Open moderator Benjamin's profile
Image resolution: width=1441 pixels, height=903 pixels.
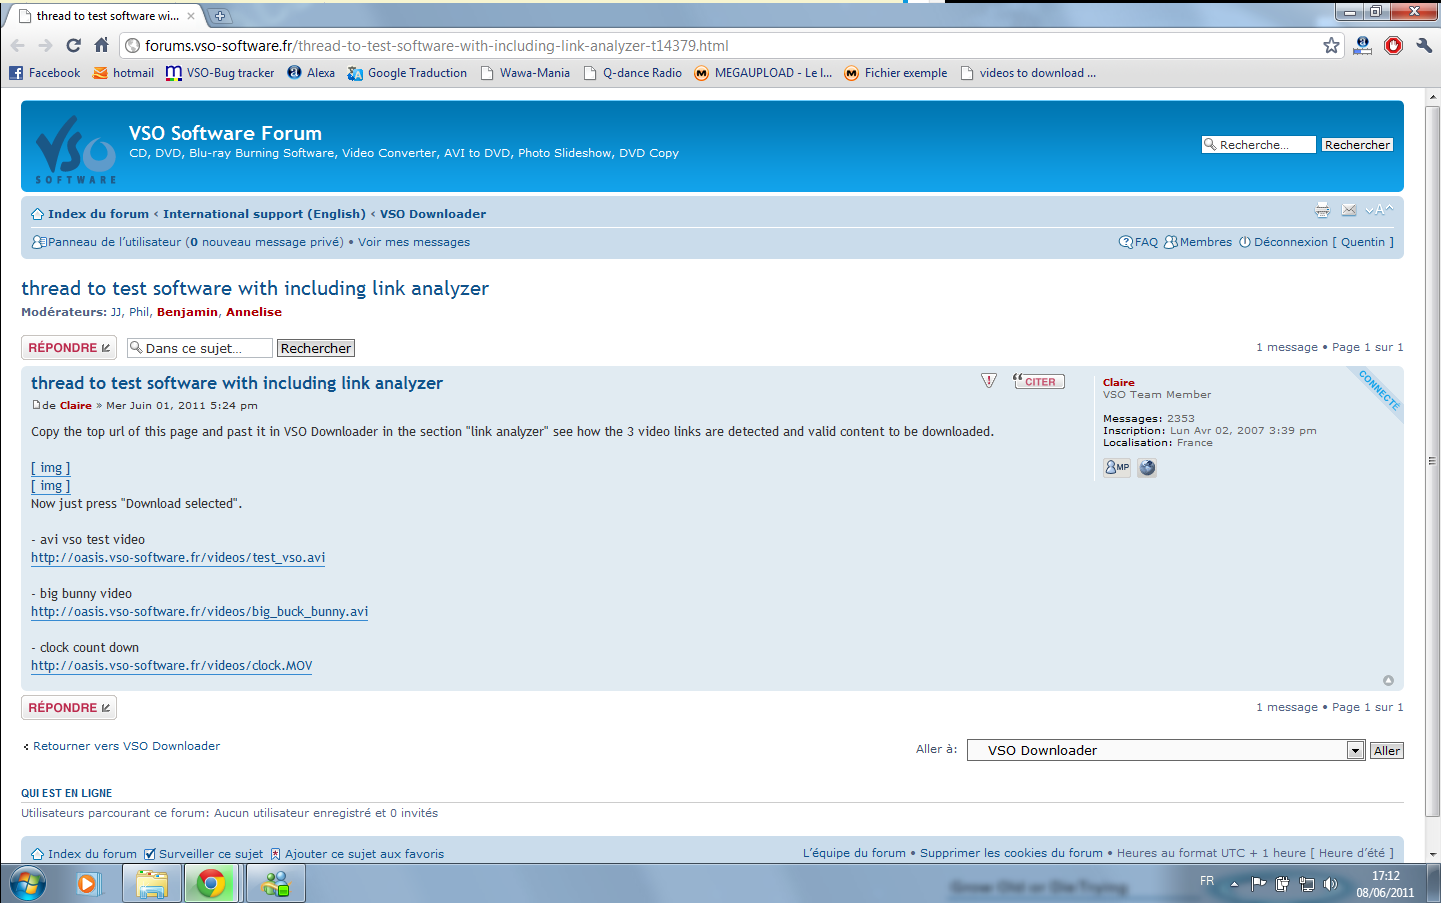187,312
